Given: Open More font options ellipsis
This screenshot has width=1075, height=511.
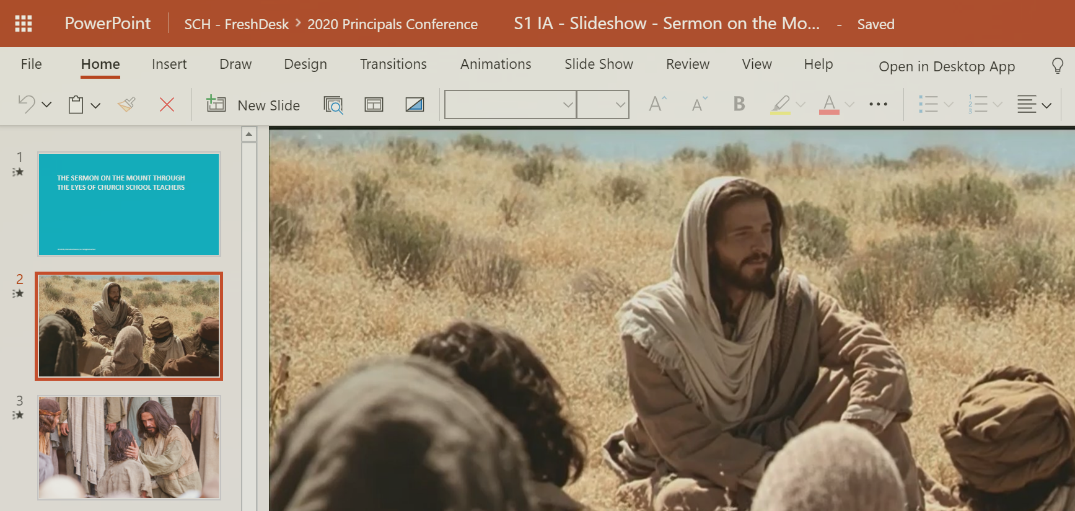Looking at the screenshot, I should pos(878,104).
